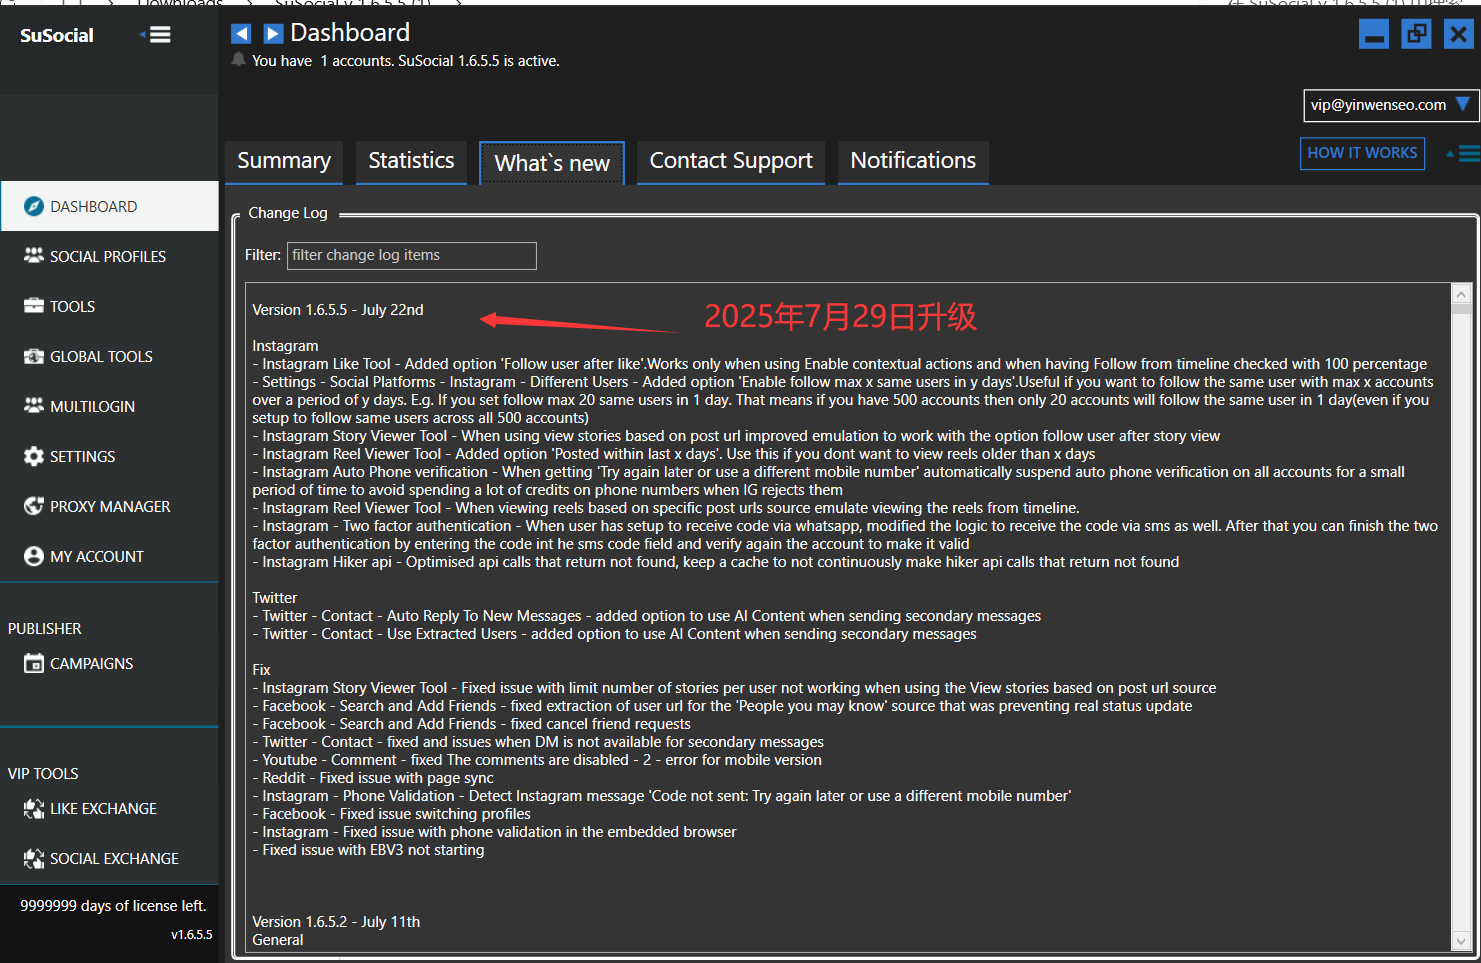Click the notification bell icon
This screenshot has height=963, width=1481.
pos(238,60)
